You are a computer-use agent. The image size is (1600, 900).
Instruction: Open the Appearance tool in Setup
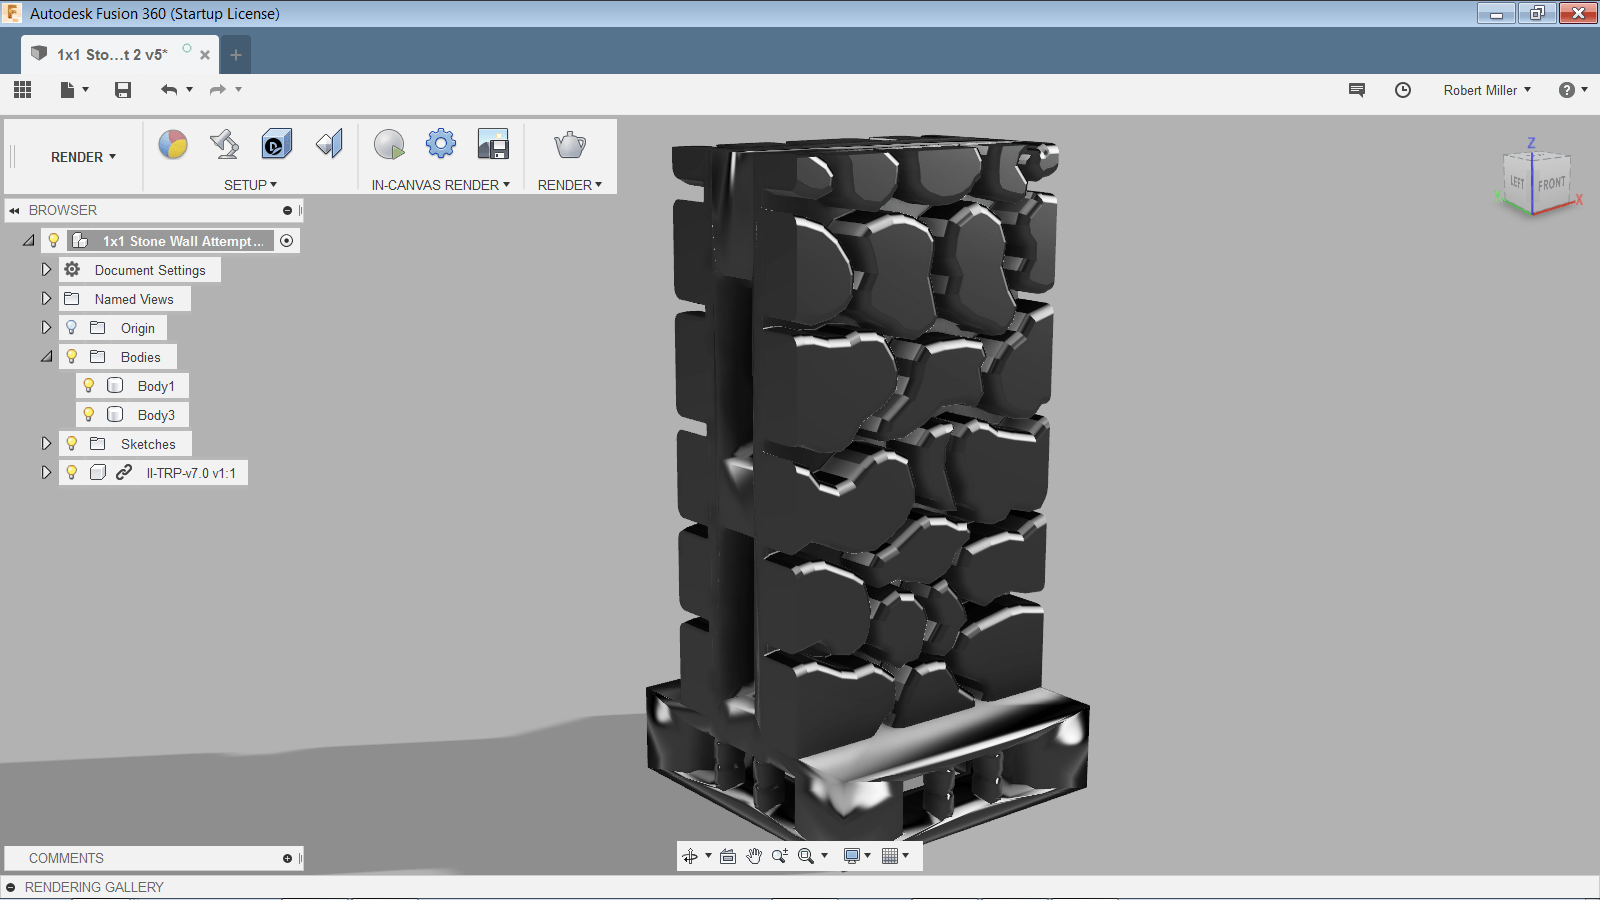[x=173, y=145]
